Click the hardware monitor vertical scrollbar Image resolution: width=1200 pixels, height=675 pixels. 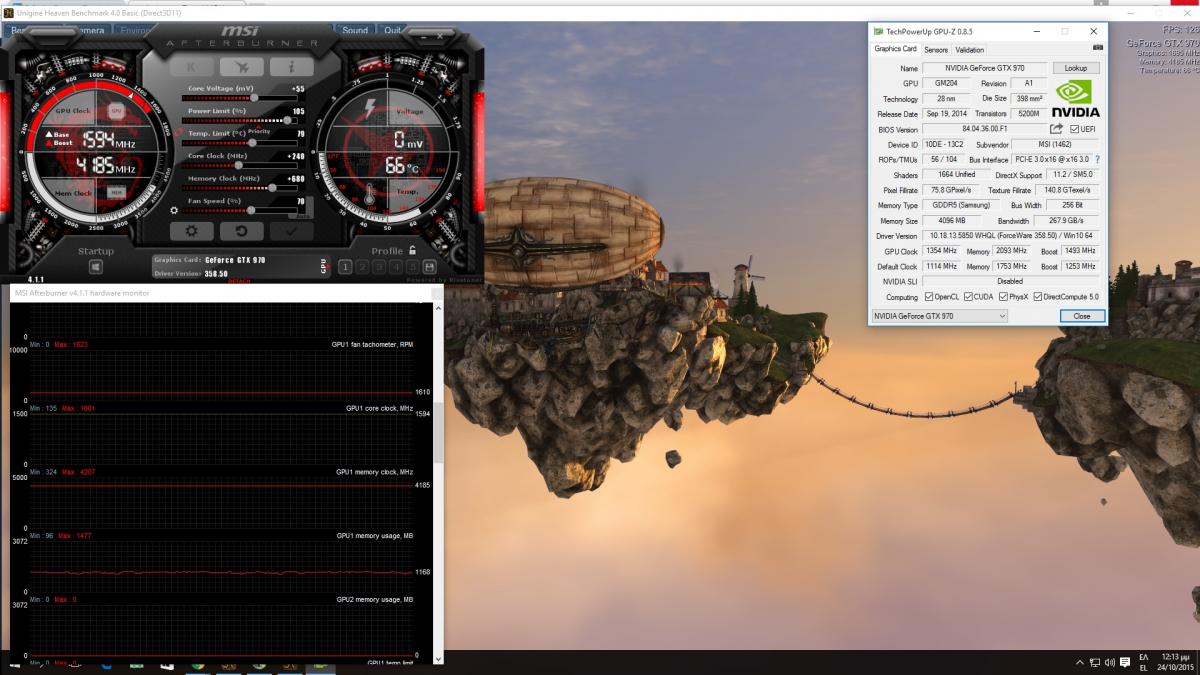tap(439, 433)
